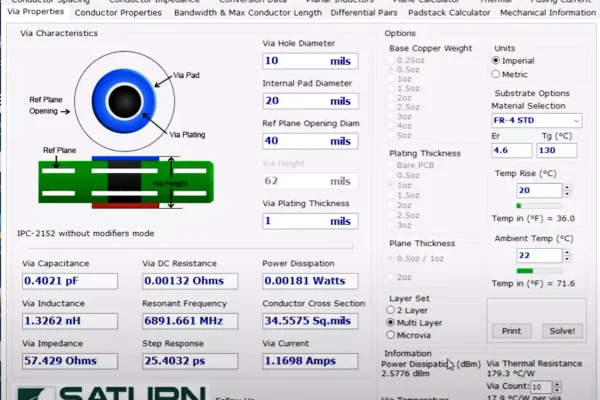
Task: Open the Bandwidth & Max Conductor Length tab
Action: [248, 13]
